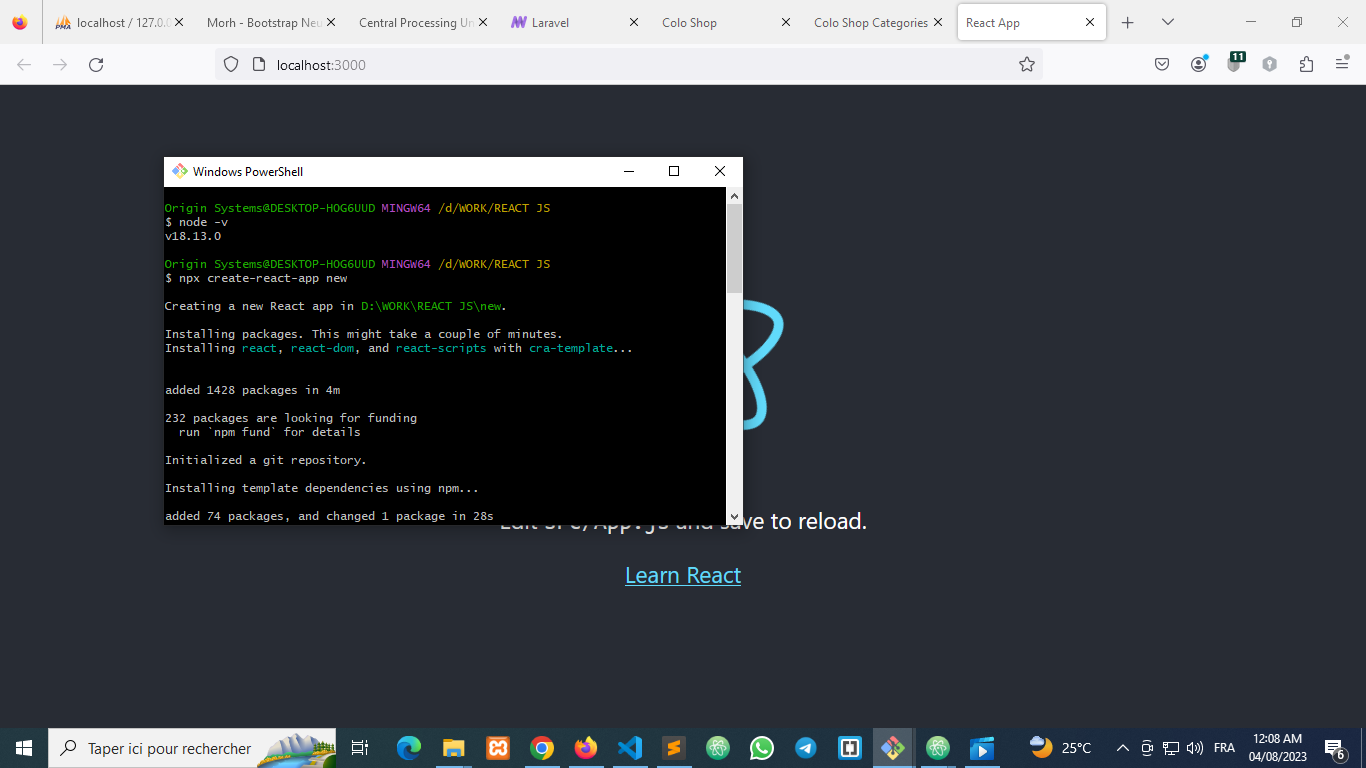Image resolution: width=1366 pixels, height=768 pixels.
Task: Click the Learn React link
Action: coord(683,576)
